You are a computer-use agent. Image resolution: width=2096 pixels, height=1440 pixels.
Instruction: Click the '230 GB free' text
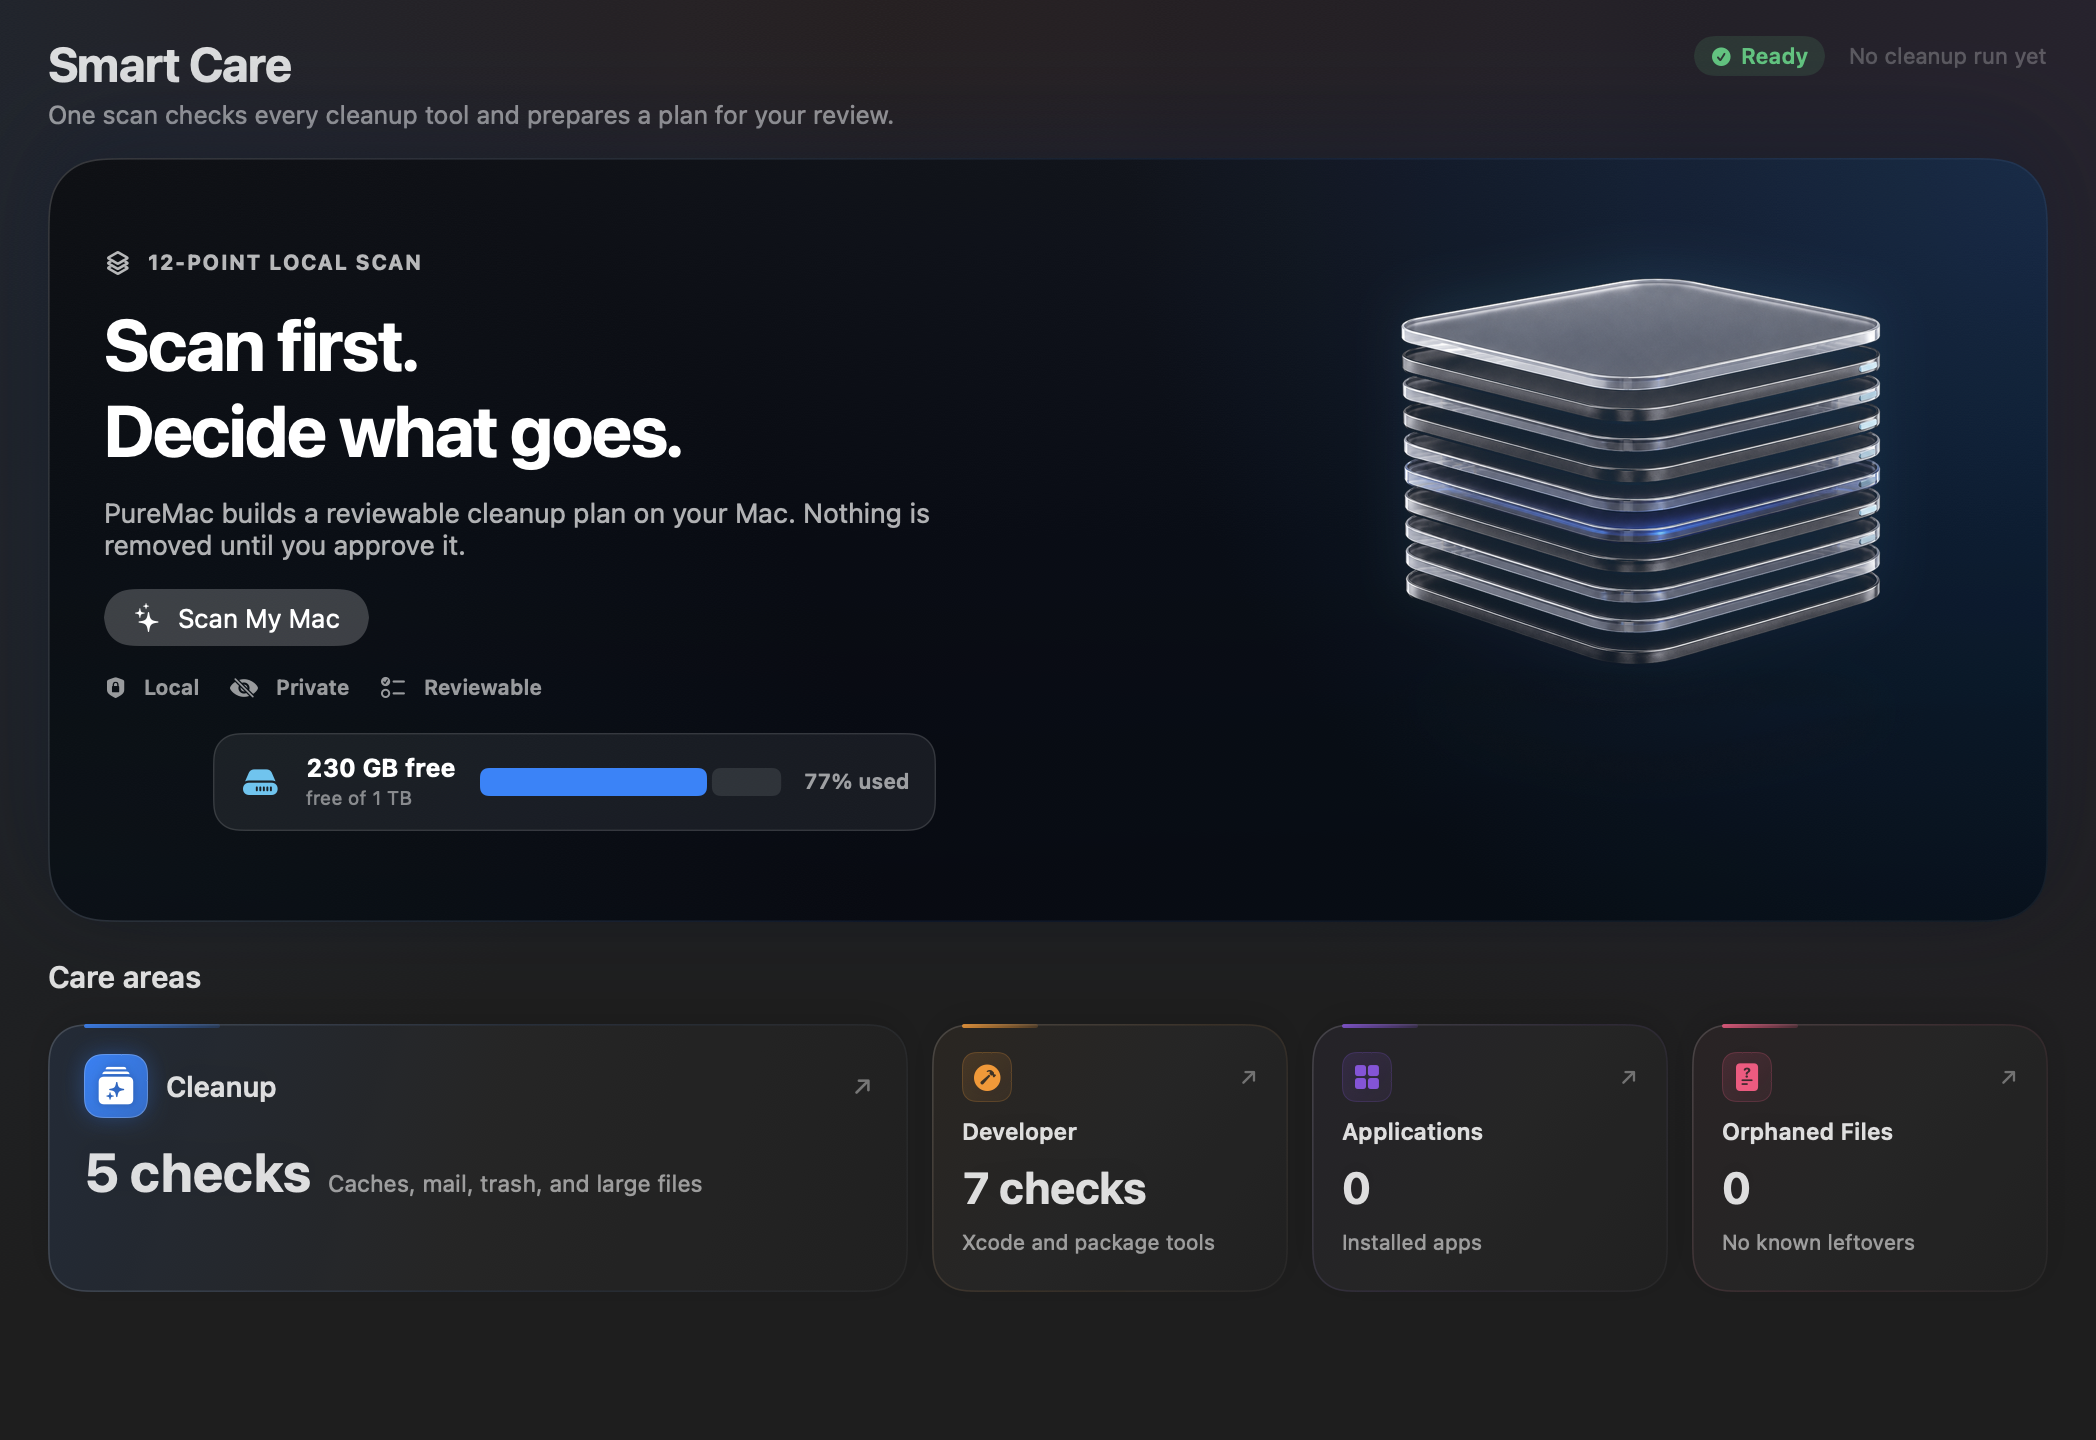(381, 768)
